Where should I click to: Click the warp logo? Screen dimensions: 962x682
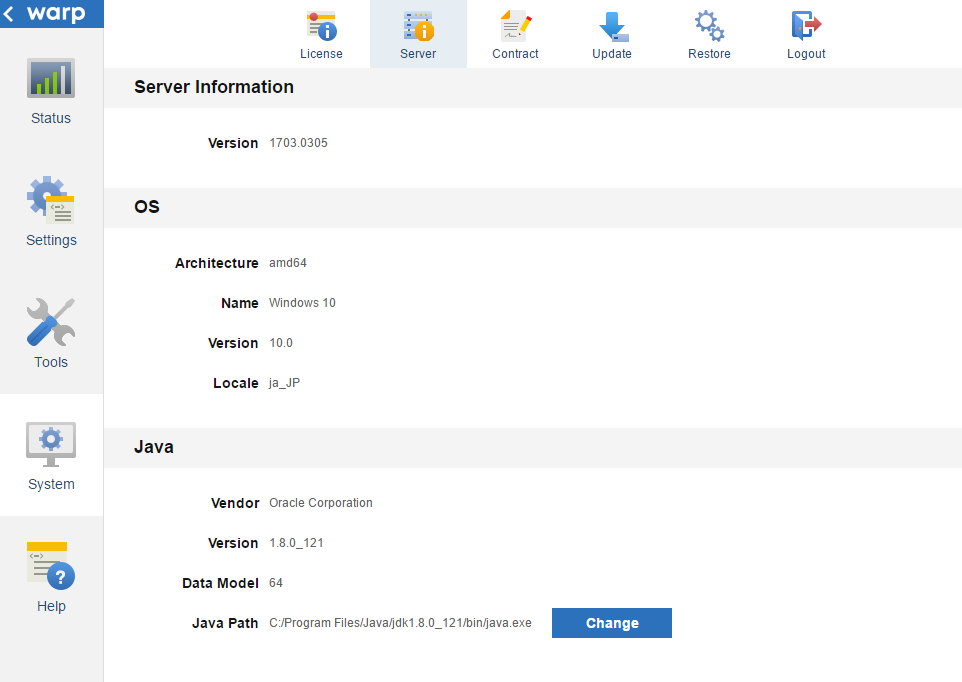click(x=60, y=14)
